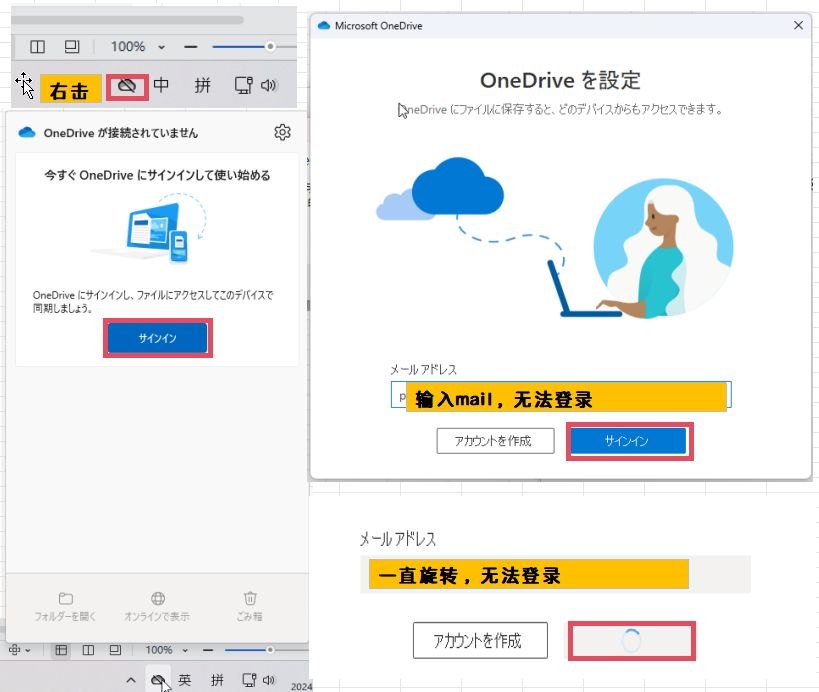Viewport: 819px width, 692px height.
Task: Click the volume icon on the bottom taskbar
Action: coord(268,680)
